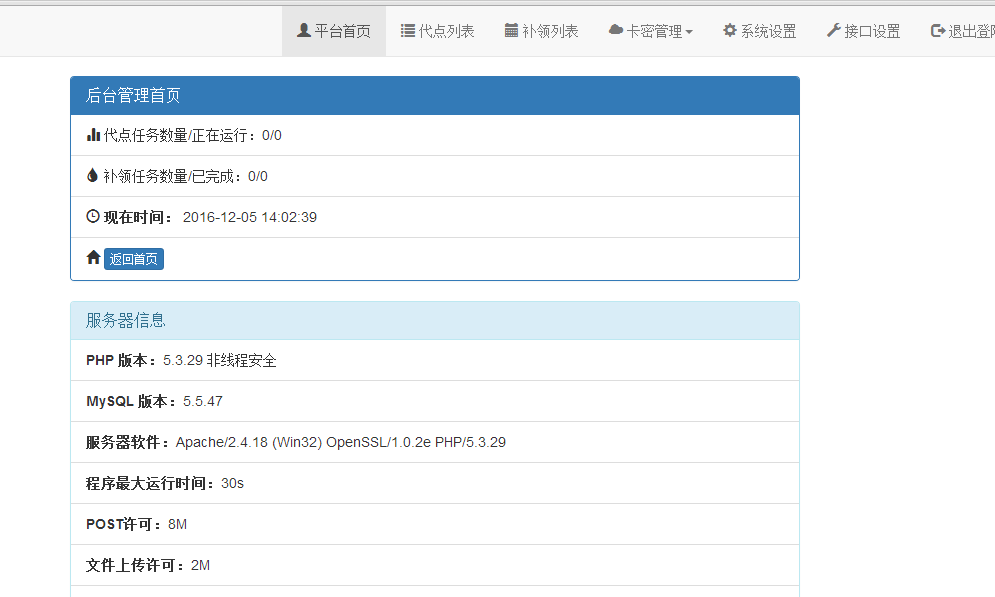This screenshot has height=597, width=995.
Task: Click the 返回首页 button
Action: 134,259
